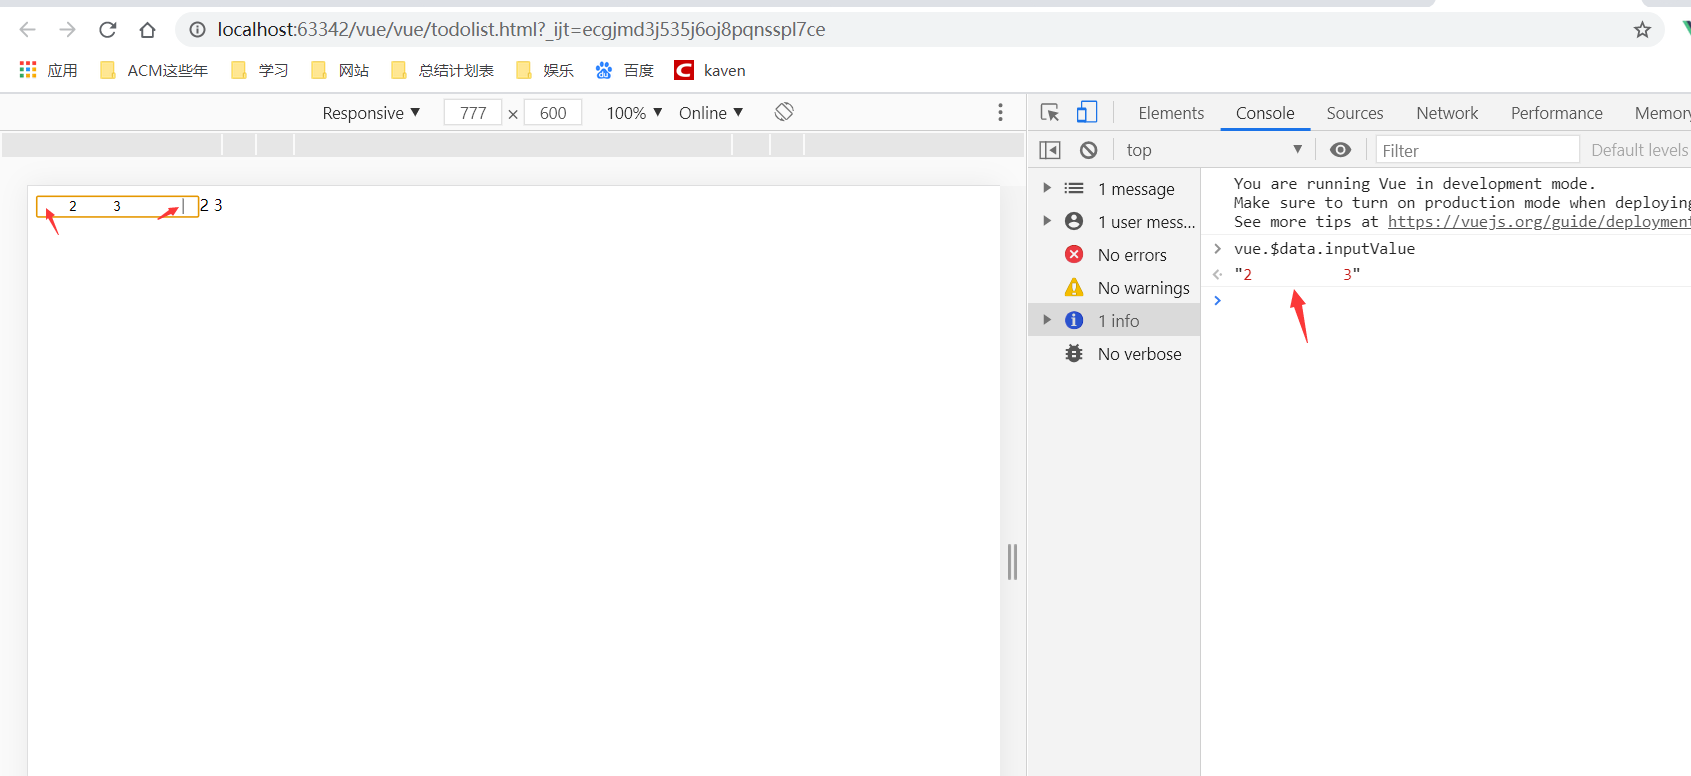Click the address bar URL
The image size is (1691, 776).
(x=521, y=30)
